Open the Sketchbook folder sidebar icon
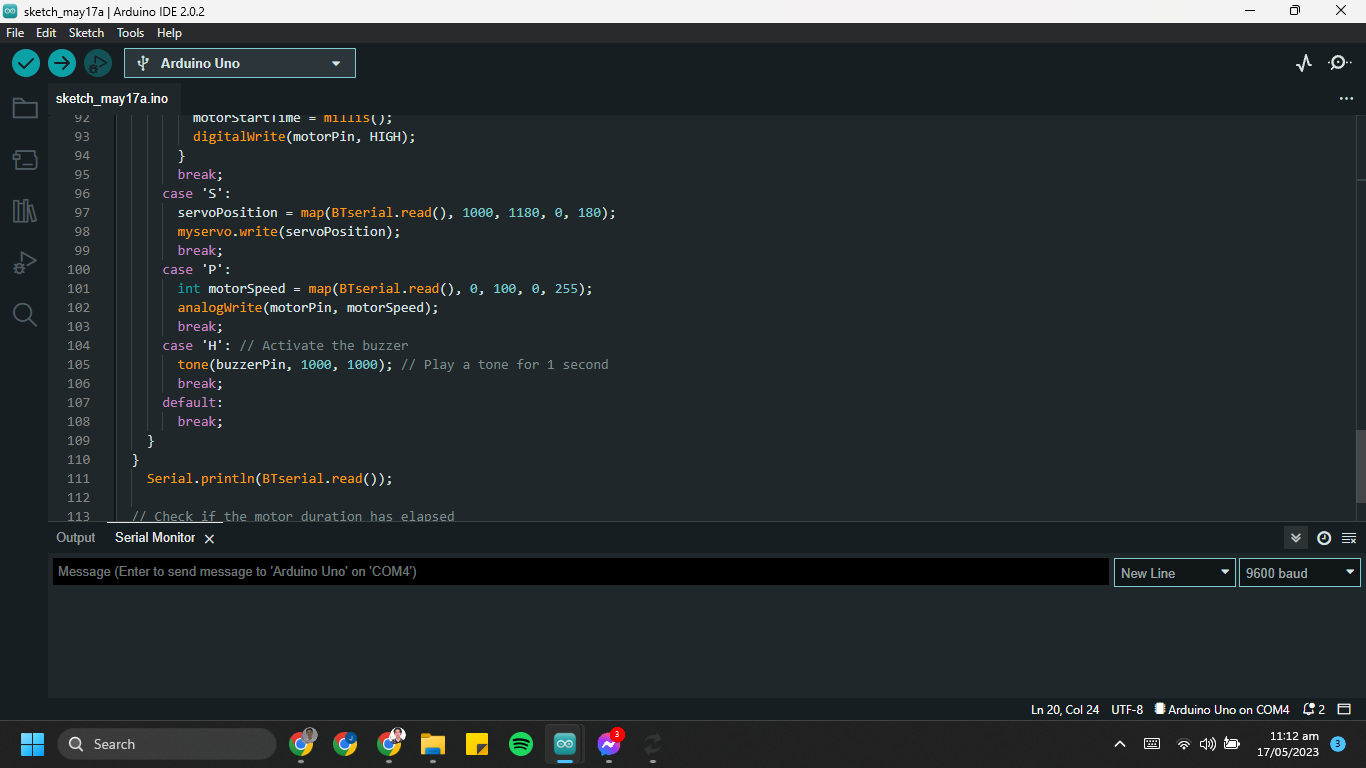 (25, 108)
